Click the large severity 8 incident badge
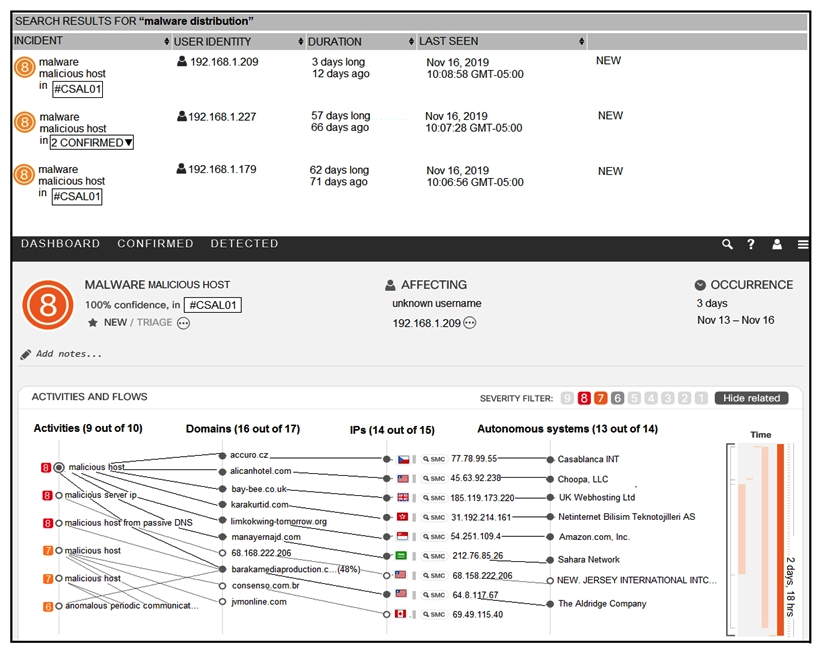Image resolution: width=821 pixels, height=653 pixels. (x=48, y=305)
